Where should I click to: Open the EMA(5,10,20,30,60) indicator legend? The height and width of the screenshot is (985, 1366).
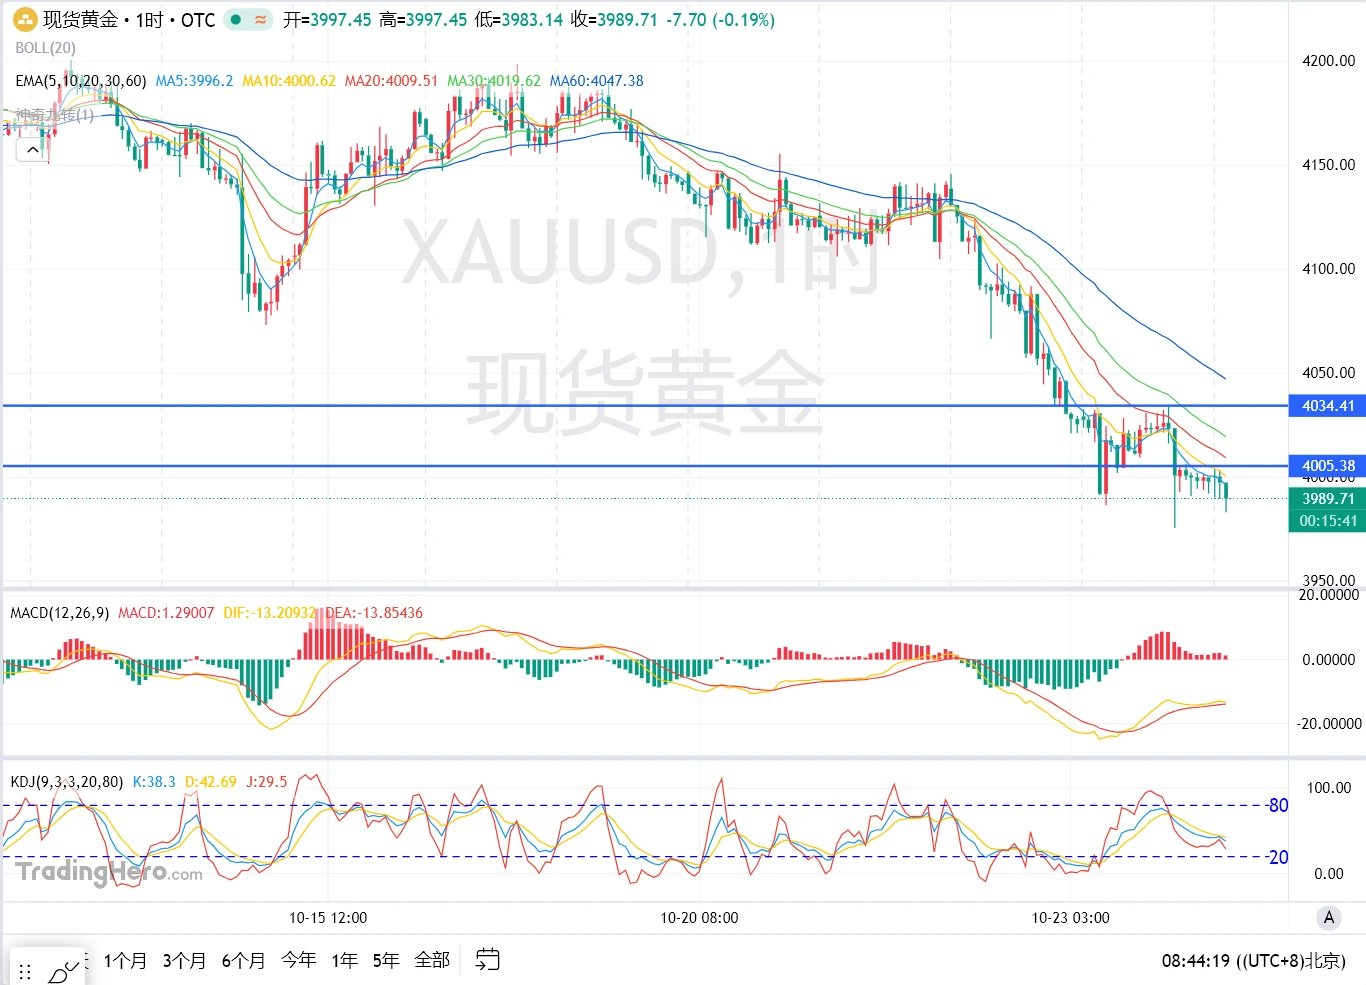[80, 81]
